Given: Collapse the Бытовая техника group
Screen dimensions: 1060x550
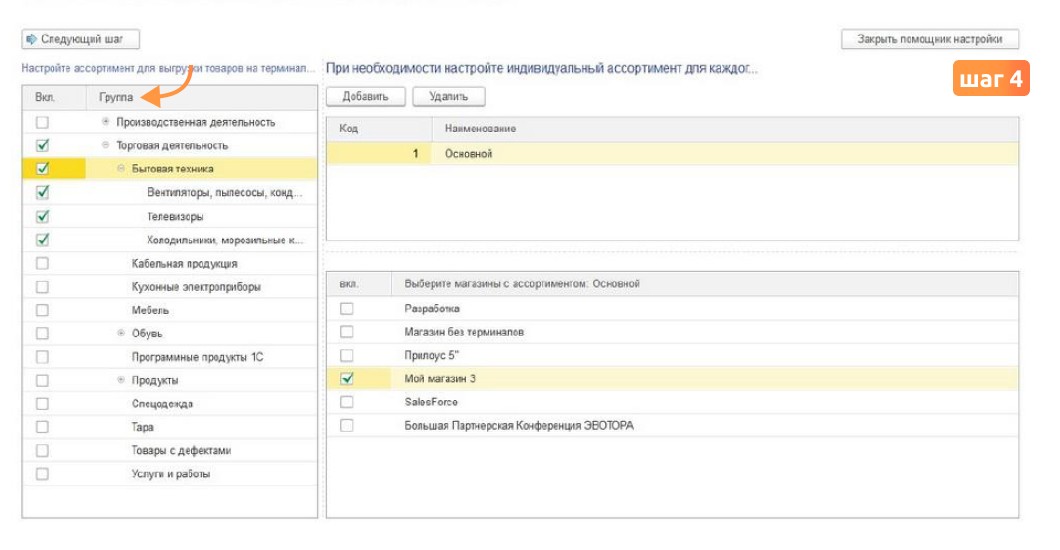Looking at the screenshot, I should (x=121, y=168).
